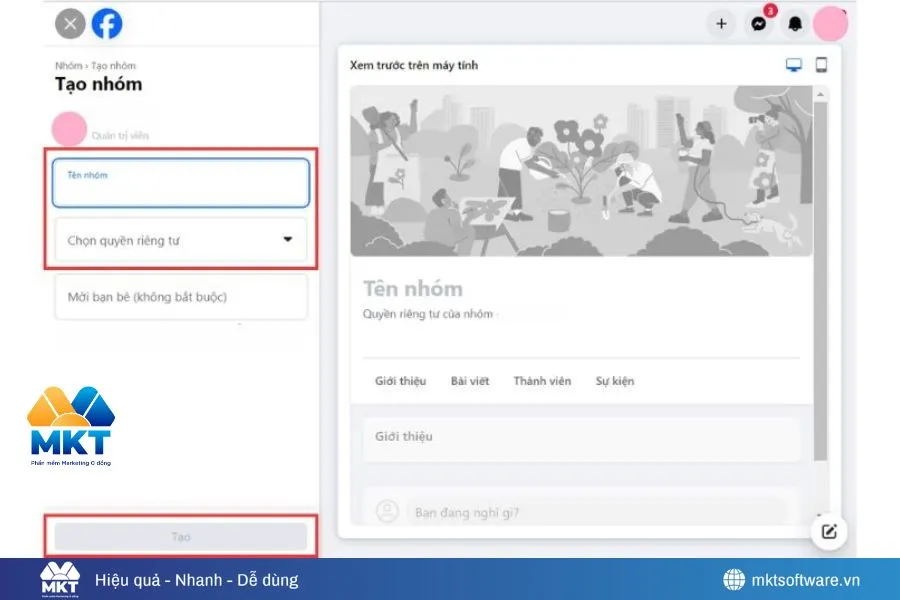Open Messenger from the top bar
900x600 pixels.
click(x=758, y=23)
